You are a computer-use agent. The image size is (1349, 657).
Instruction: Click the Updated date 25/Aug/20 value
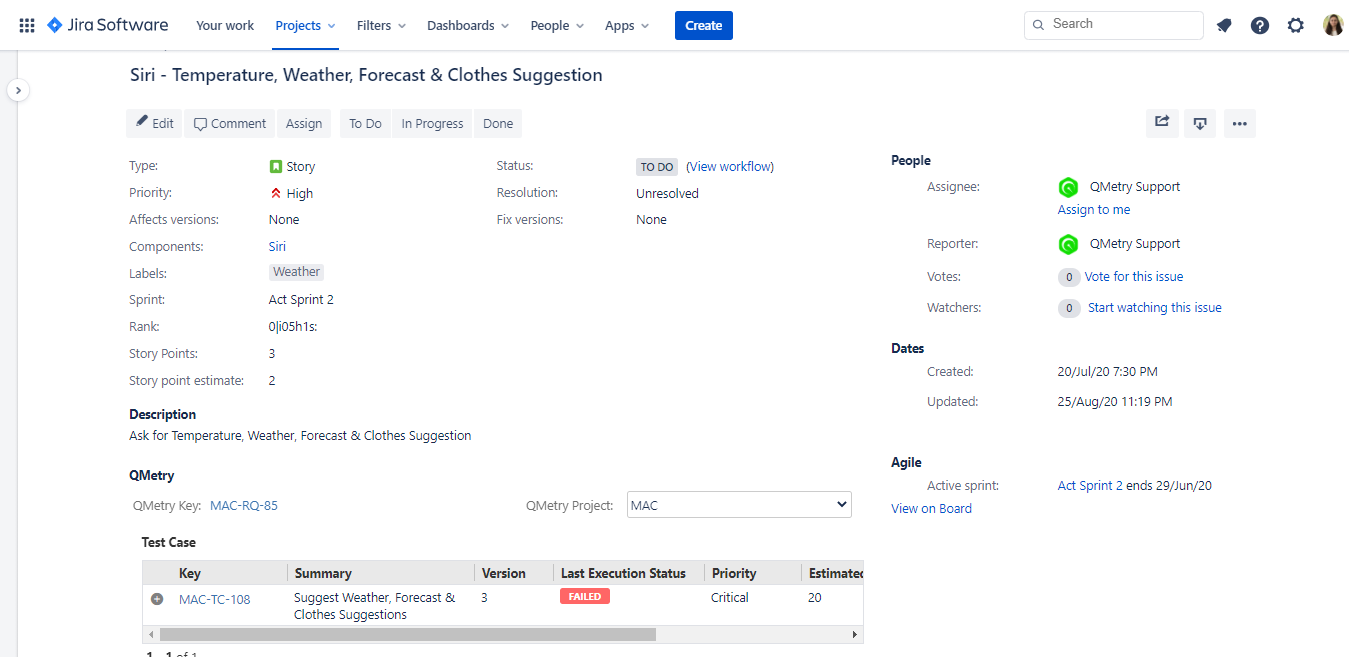[x=1115, y=402]
